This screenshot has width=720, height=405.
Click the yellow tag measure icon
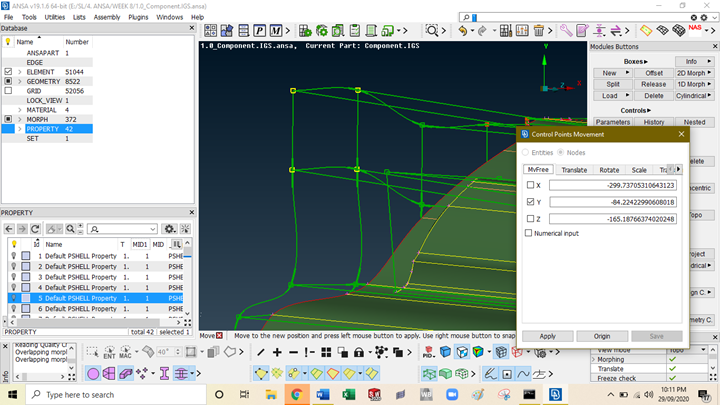click(646, 31)
